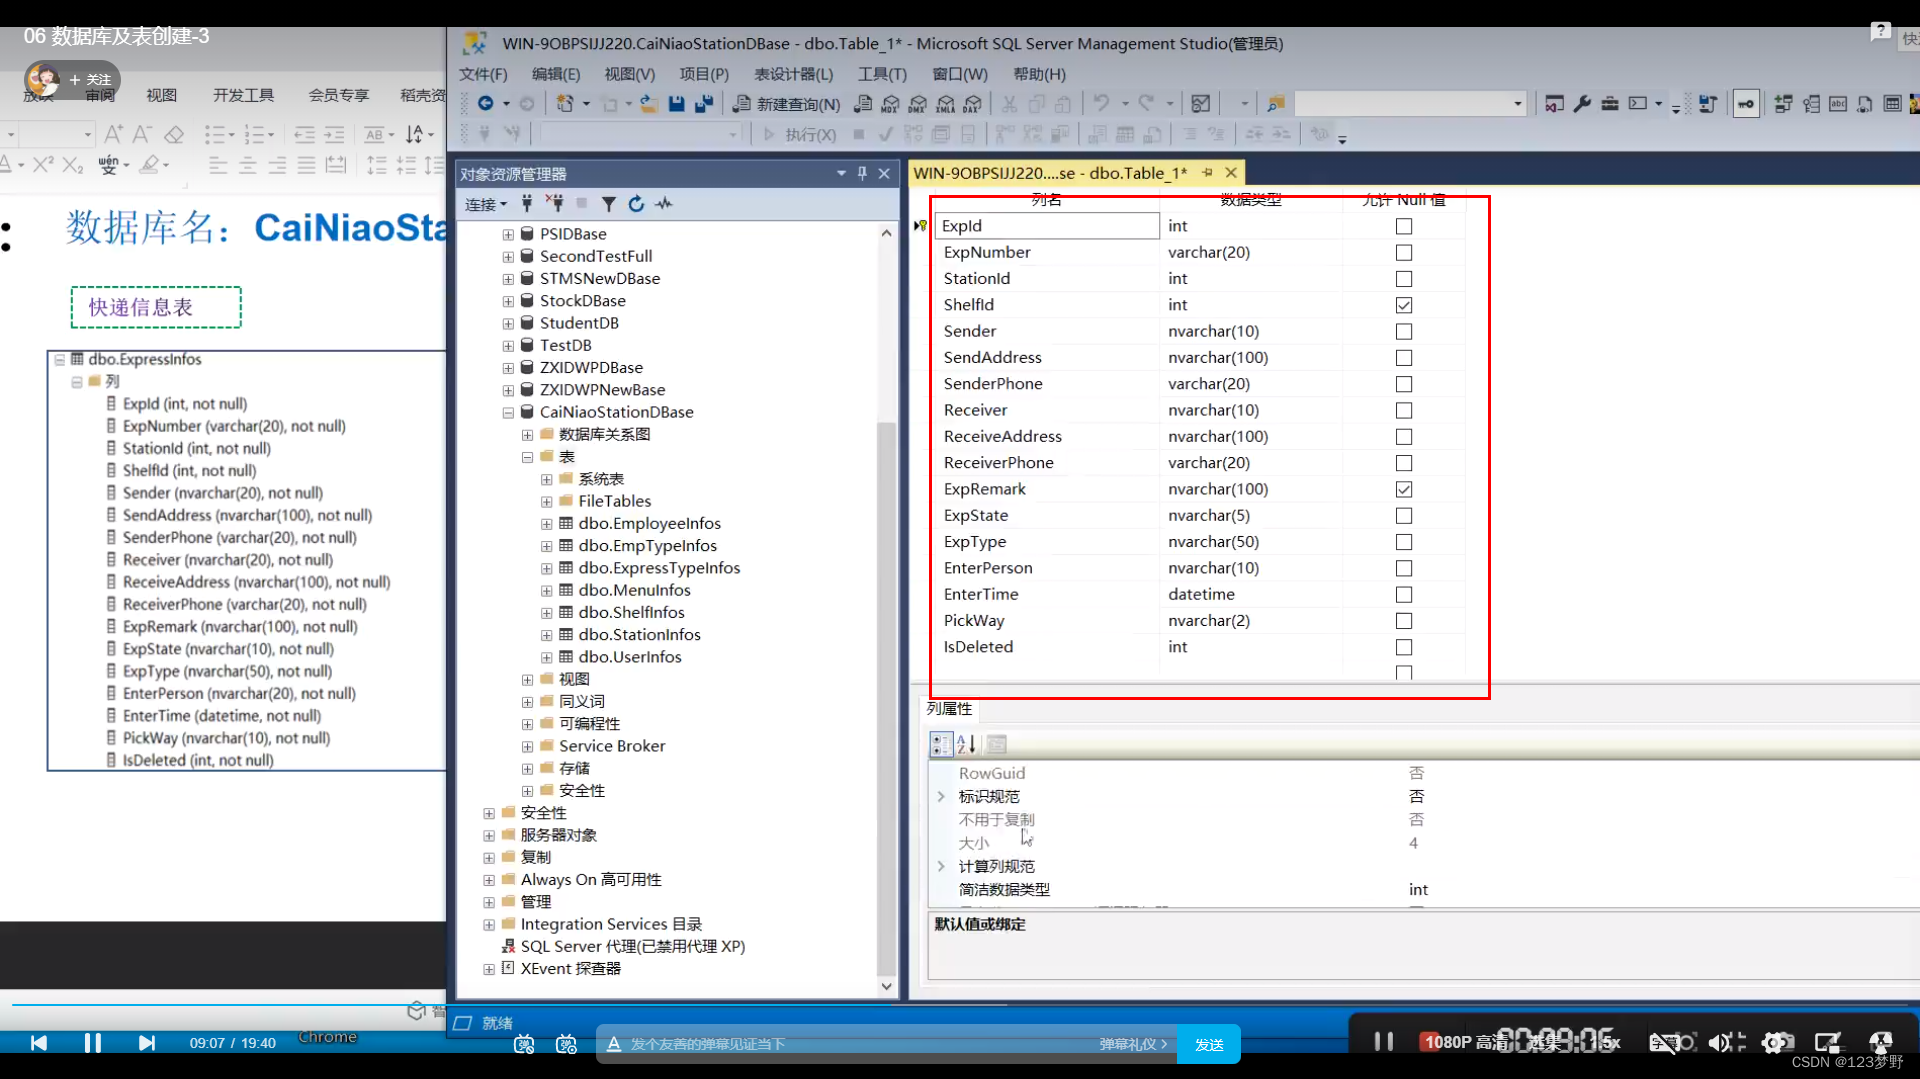Open the 文件(F) menu
Viewport: 1920px width, 1079px height.
tap(483, 74)
